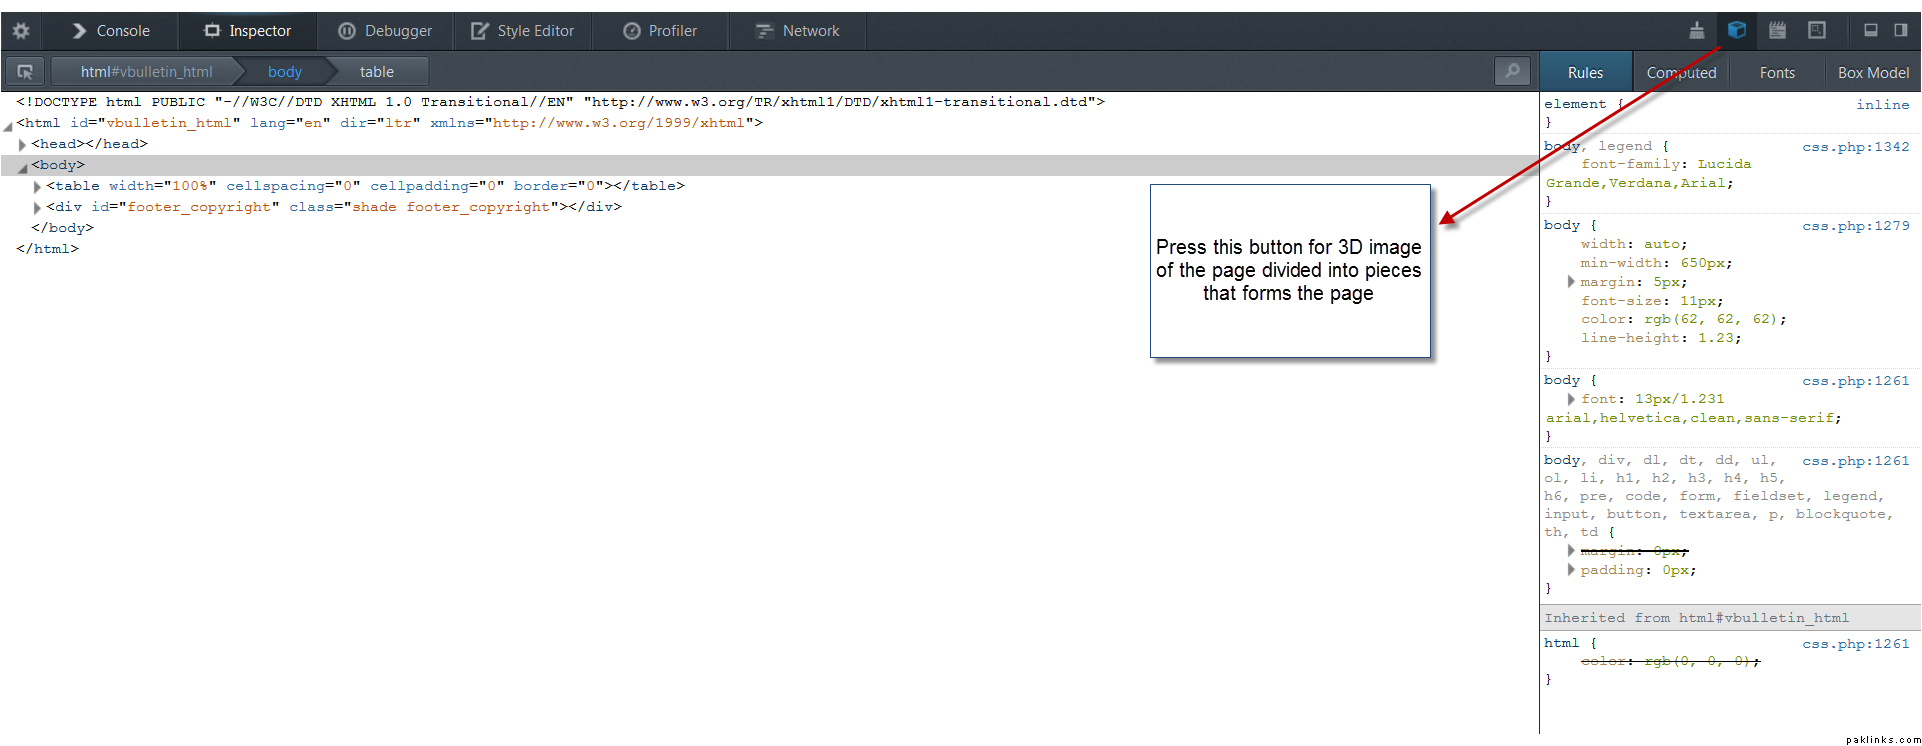The height and width of the screenshot is (746, 1922).
Task: Toggle the 3D view cube button
Action: point(1737,30)
